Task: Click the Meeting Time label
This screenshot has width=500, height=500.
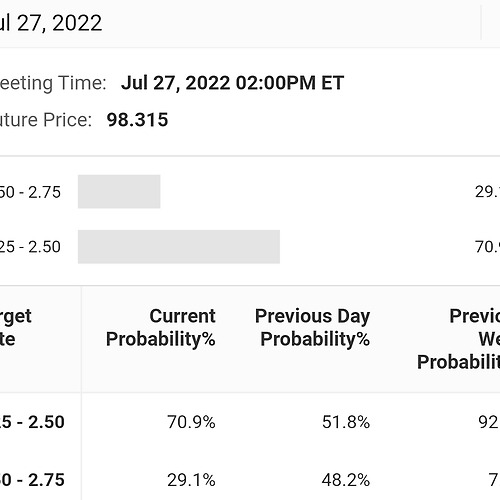Action: pyautogui.click(x=53, y=83)
